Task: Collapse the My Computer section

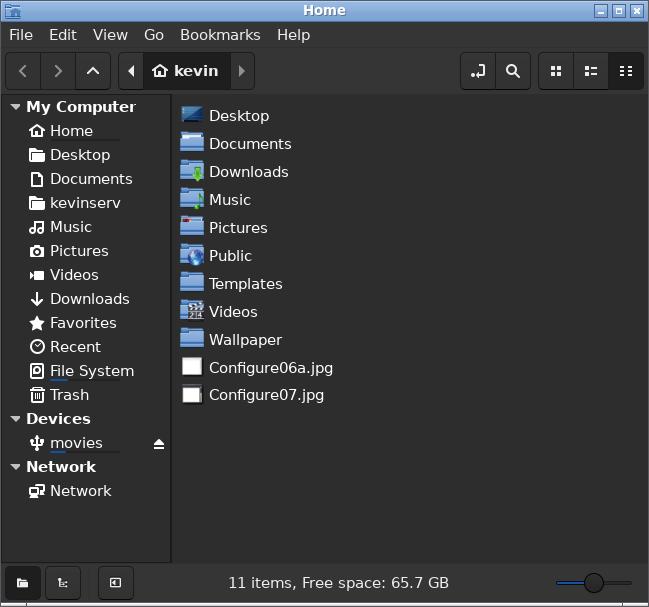Action: pos(15,107)
